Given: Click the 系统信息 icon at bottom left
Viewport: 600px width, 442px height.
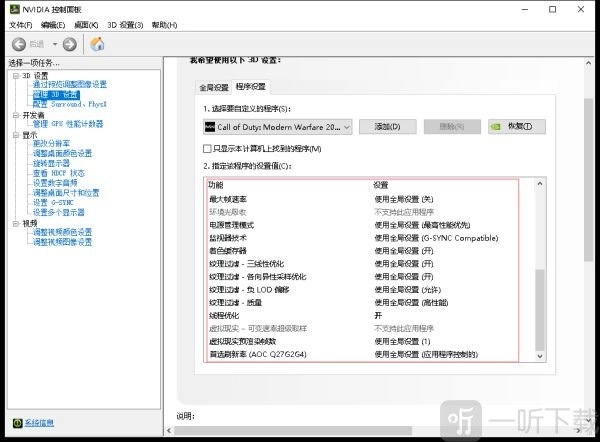Looking at the screenshot, I should click(x=17, y=423).
